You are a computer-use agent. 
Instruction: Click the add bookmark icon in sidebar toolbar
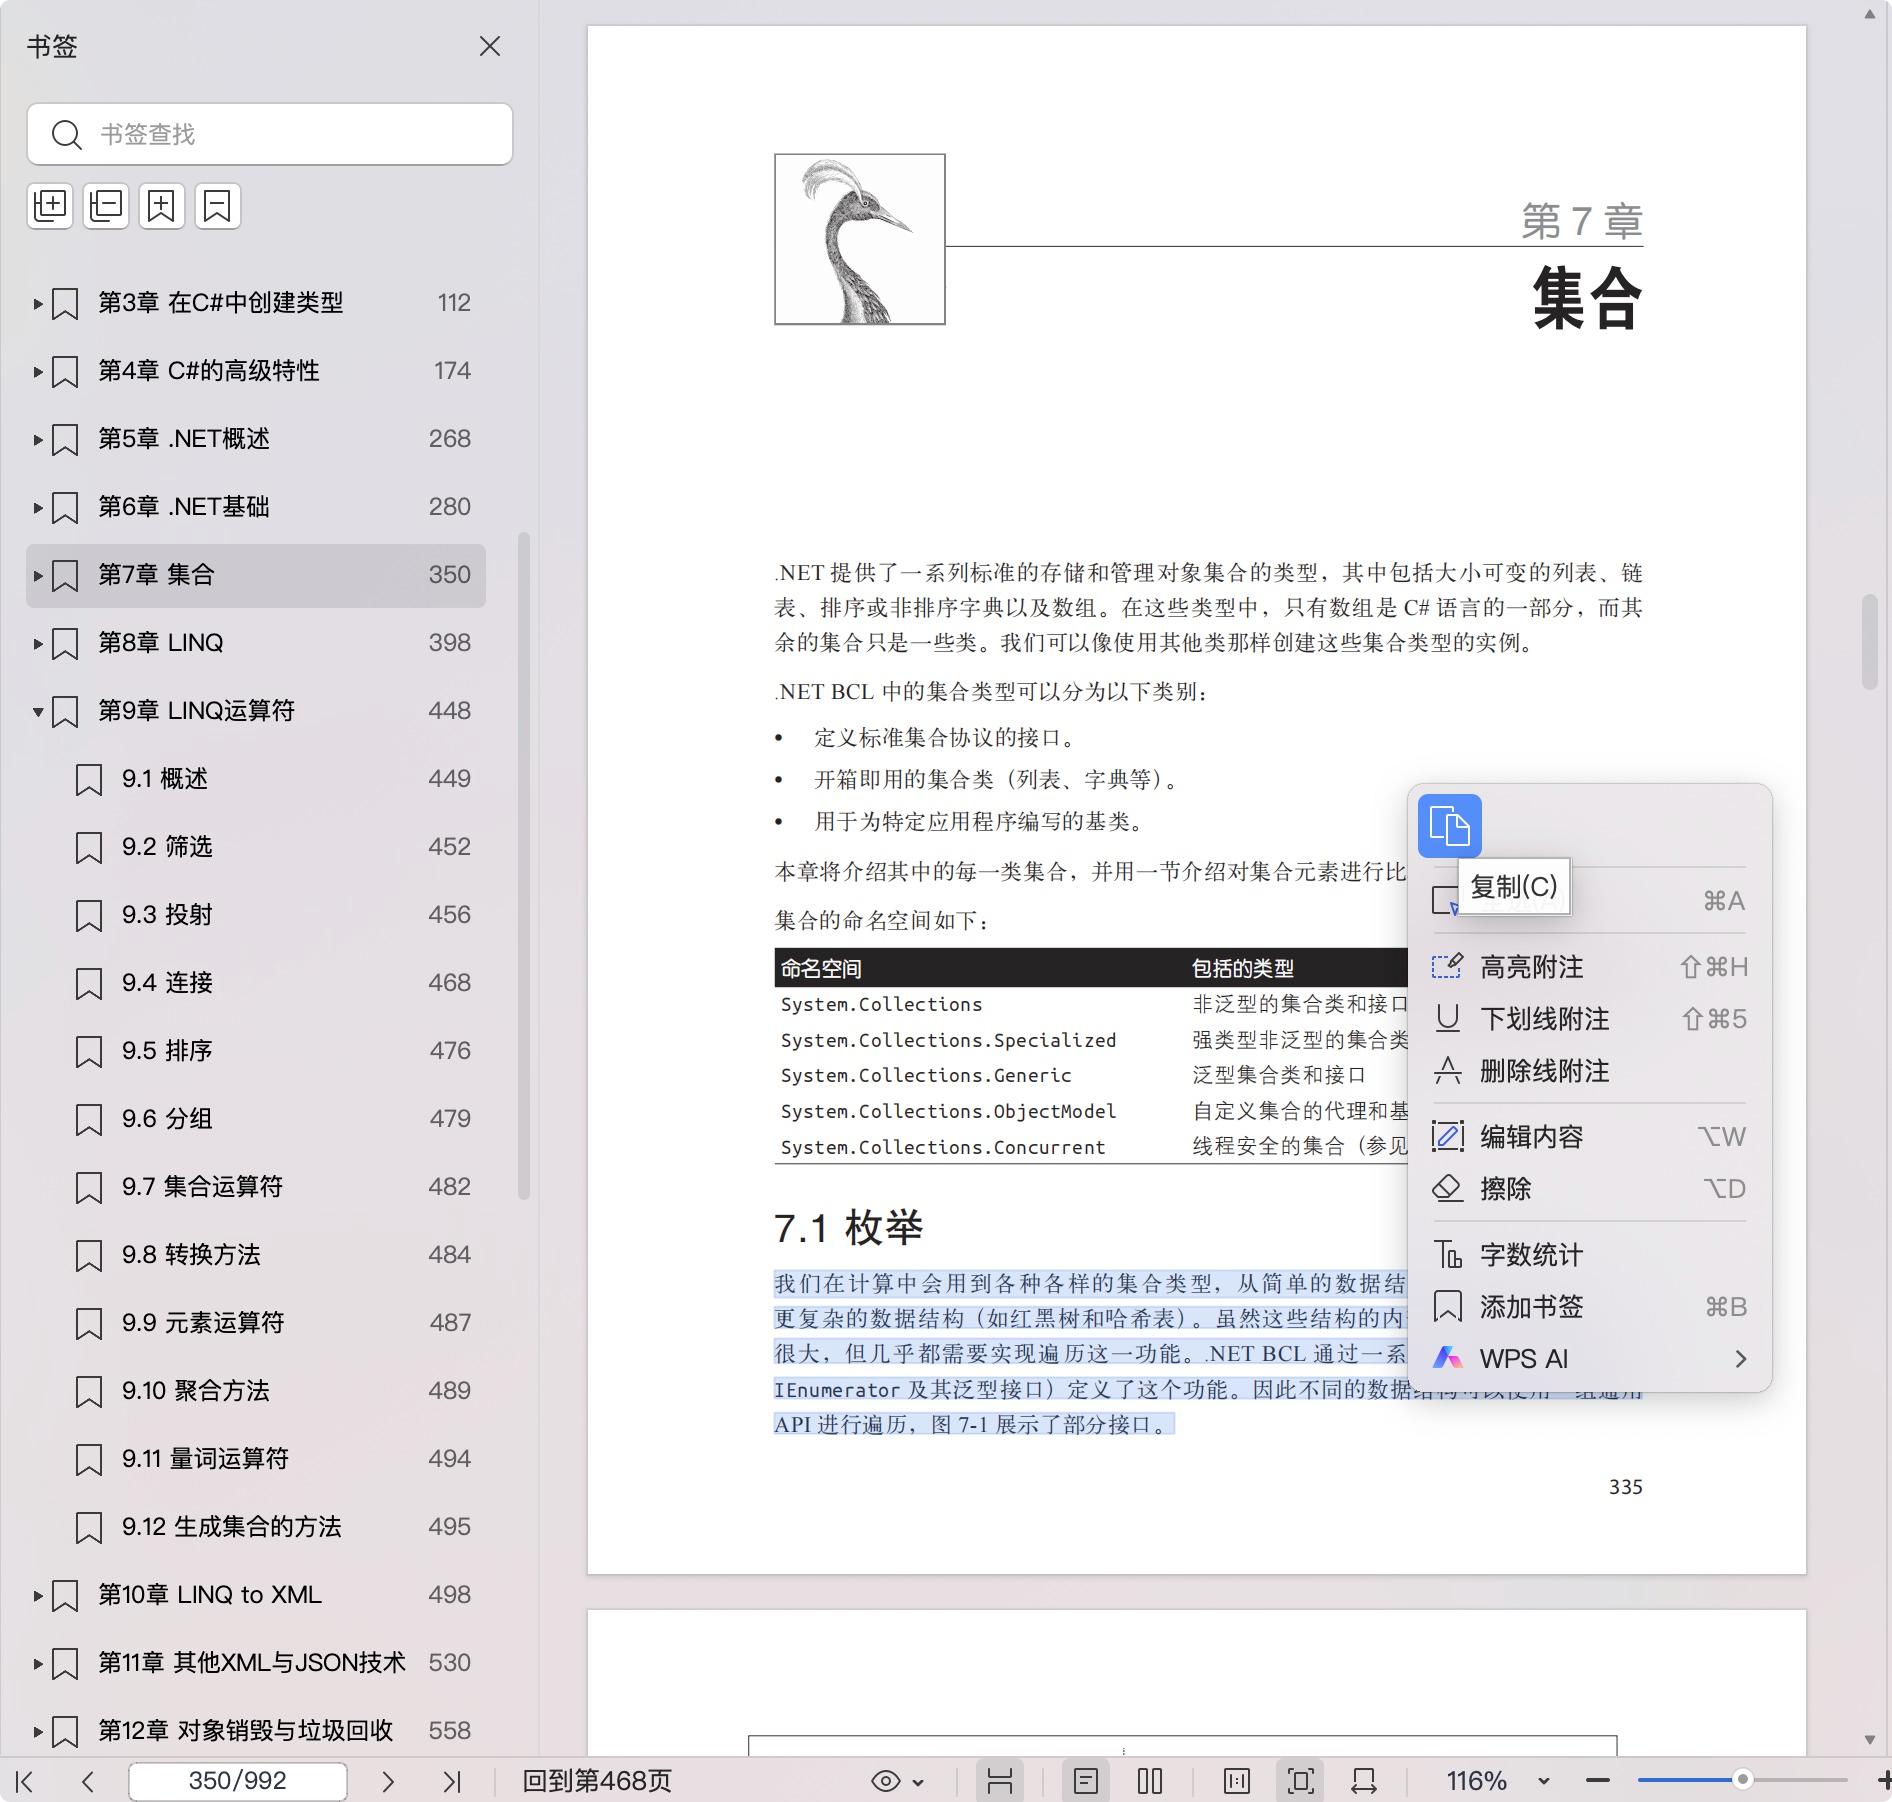[x=162, y=206]
